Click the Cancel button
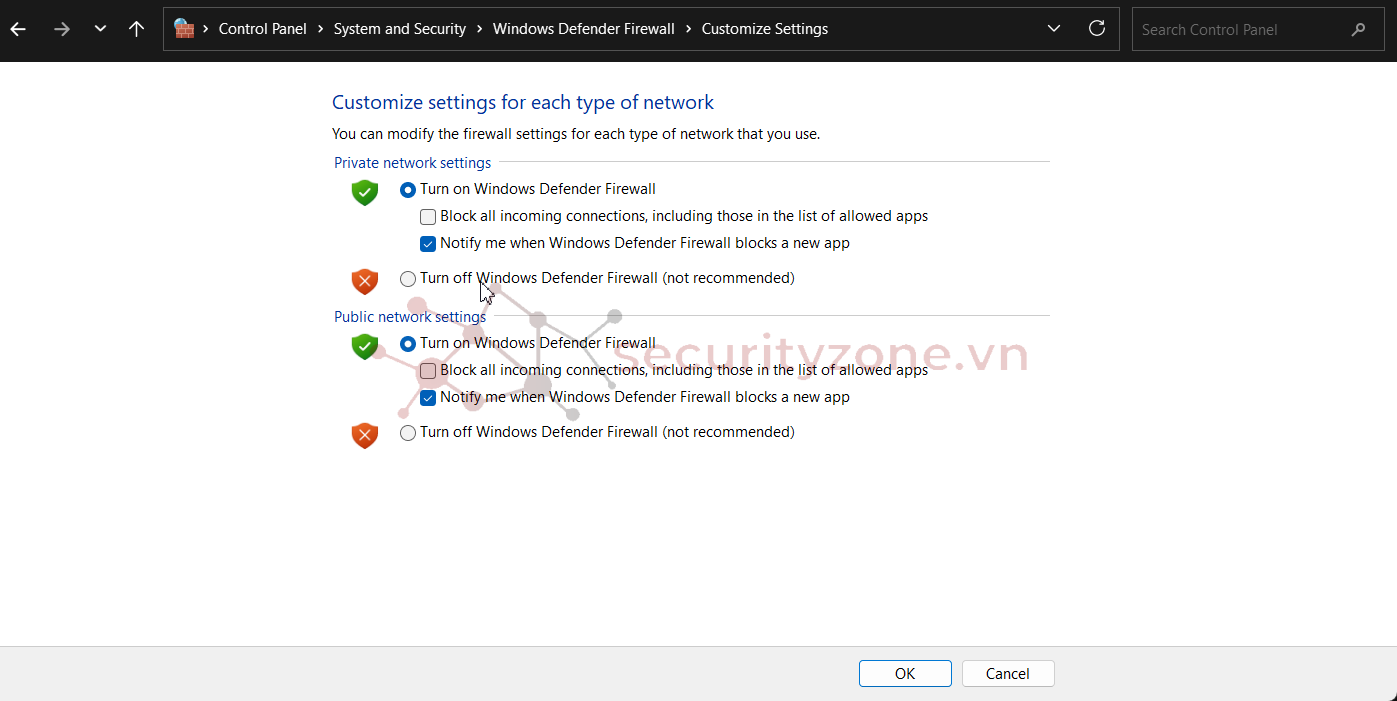This screenshot has height=701, width=1397. point(1008,674)
